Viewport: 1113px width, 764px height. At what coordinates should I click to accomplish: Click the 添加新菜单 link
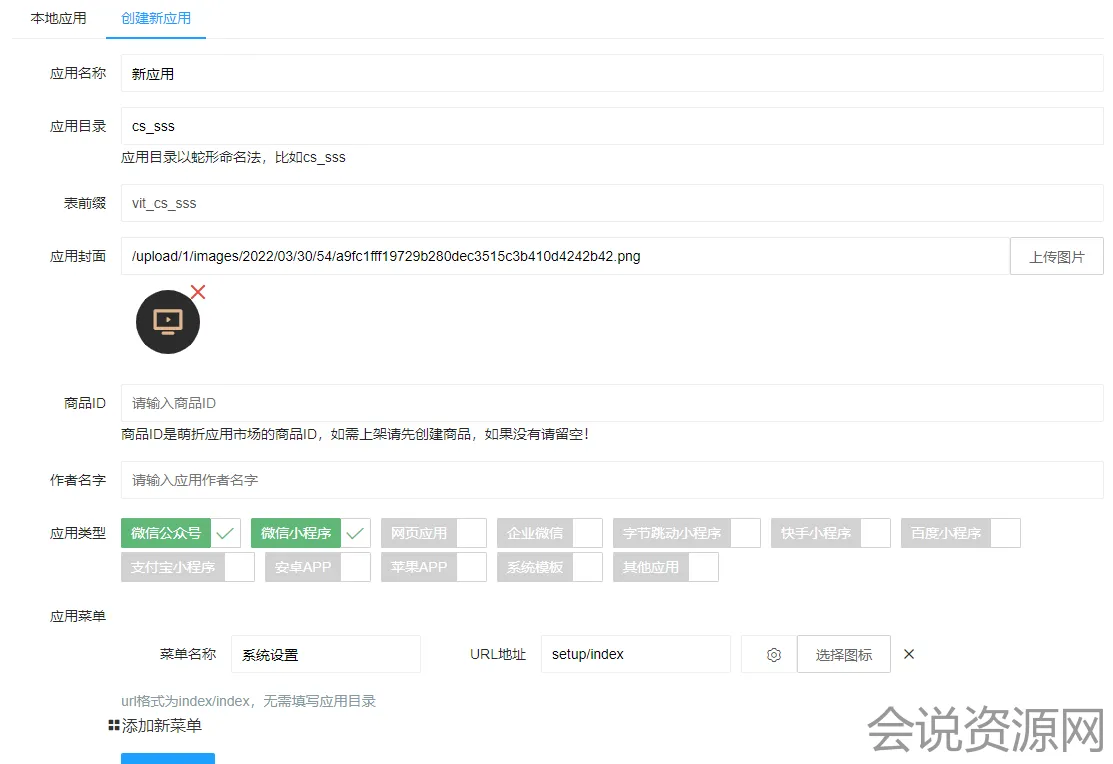tap(161, 726)
